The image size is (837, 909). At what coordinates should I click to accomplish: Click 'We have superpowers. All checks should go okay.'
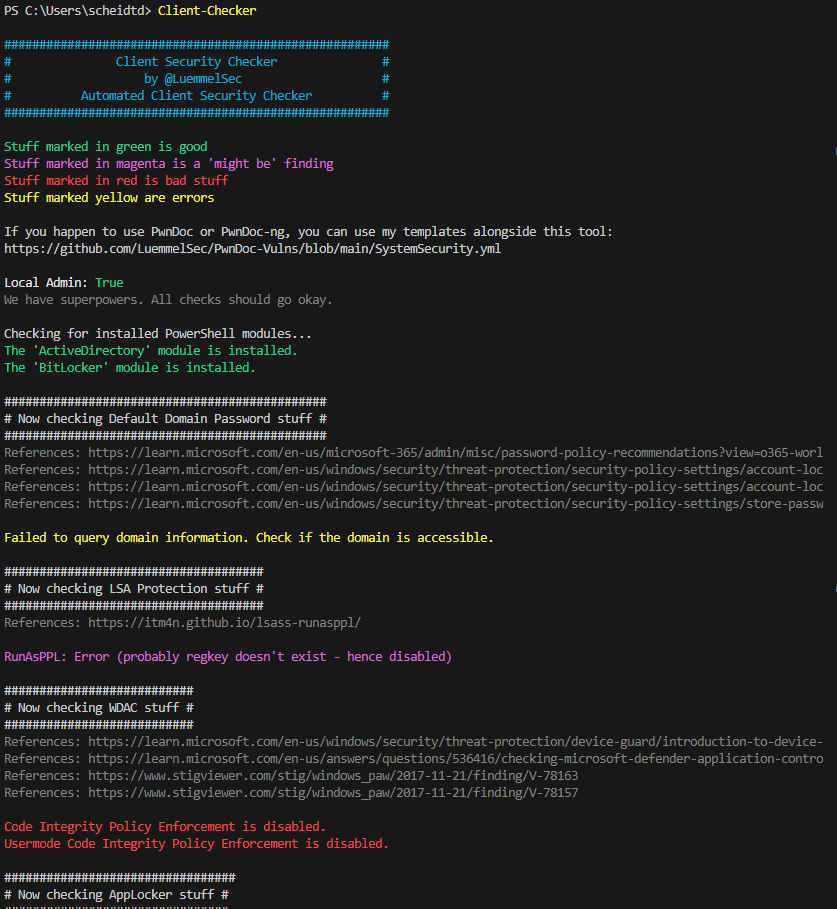(168, 300)
